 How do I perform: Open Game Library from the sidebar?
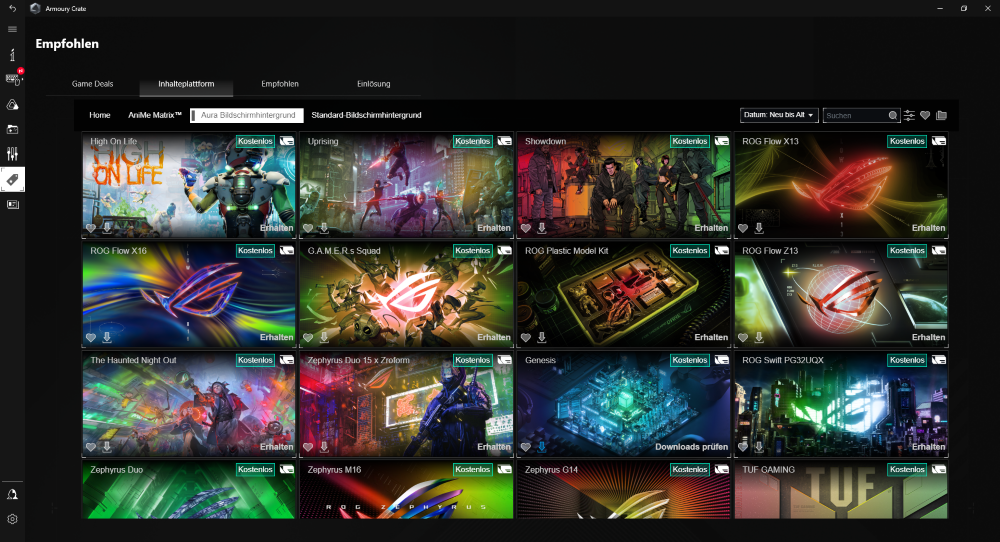coord(12,129)
